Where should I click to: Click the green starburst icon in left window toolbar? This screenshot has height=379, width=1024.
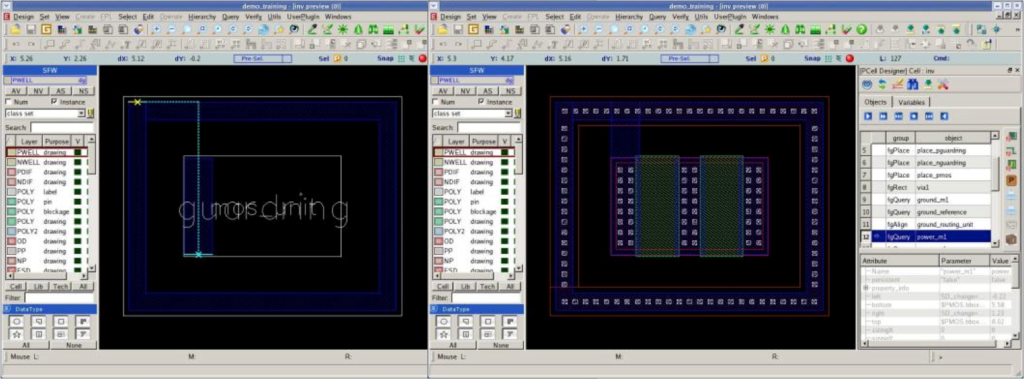[x=342, y=29]
